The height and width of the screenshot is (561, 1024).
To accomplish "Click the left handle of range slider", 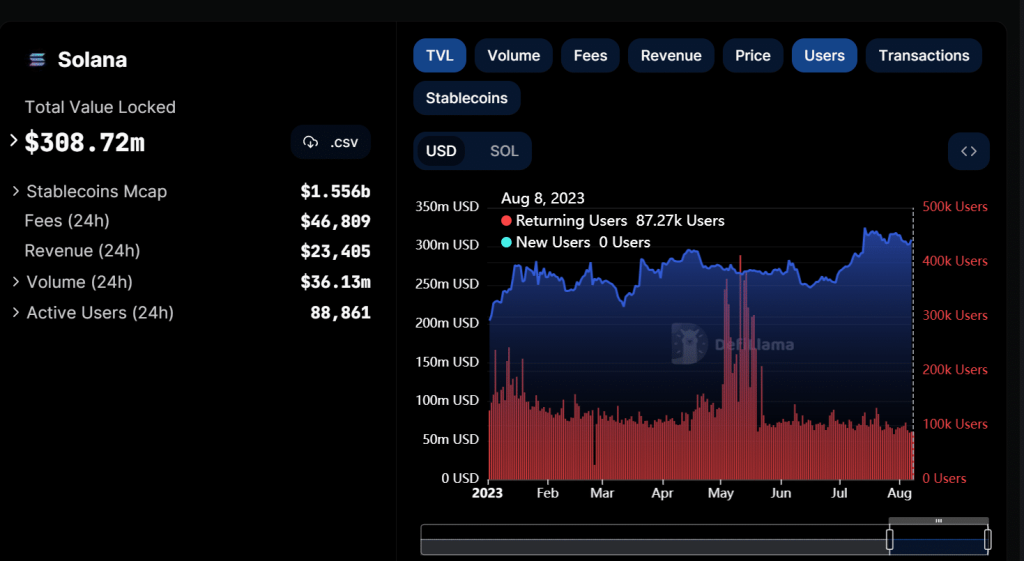I will pyautogui.click(x=889, y=540).
